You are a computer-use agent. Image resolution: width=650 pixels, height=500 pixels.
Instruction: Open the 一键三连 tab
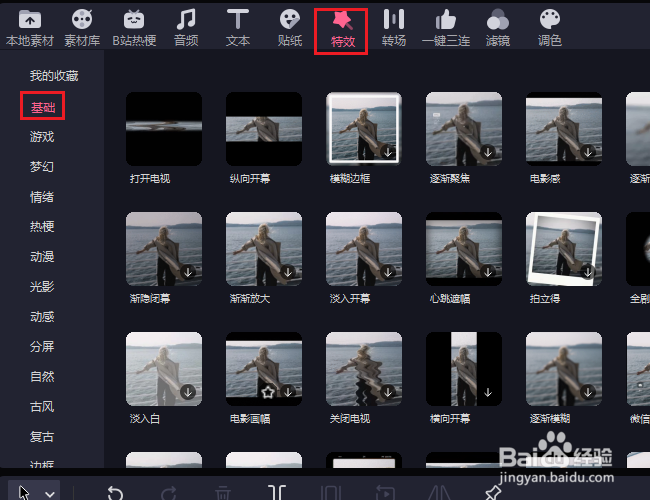pos(446,28)
